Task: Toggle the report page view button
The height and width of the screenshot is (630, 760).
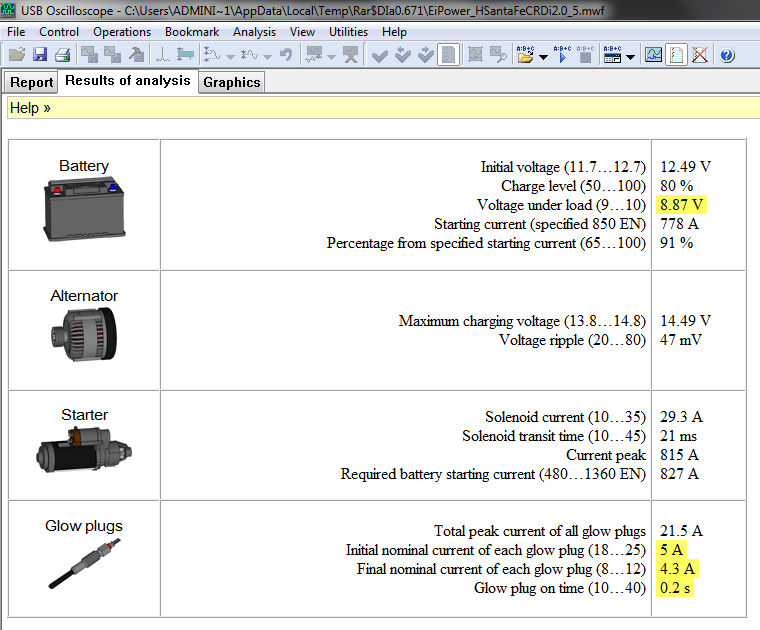Action: pyautogui.click(x=677, y=55)
